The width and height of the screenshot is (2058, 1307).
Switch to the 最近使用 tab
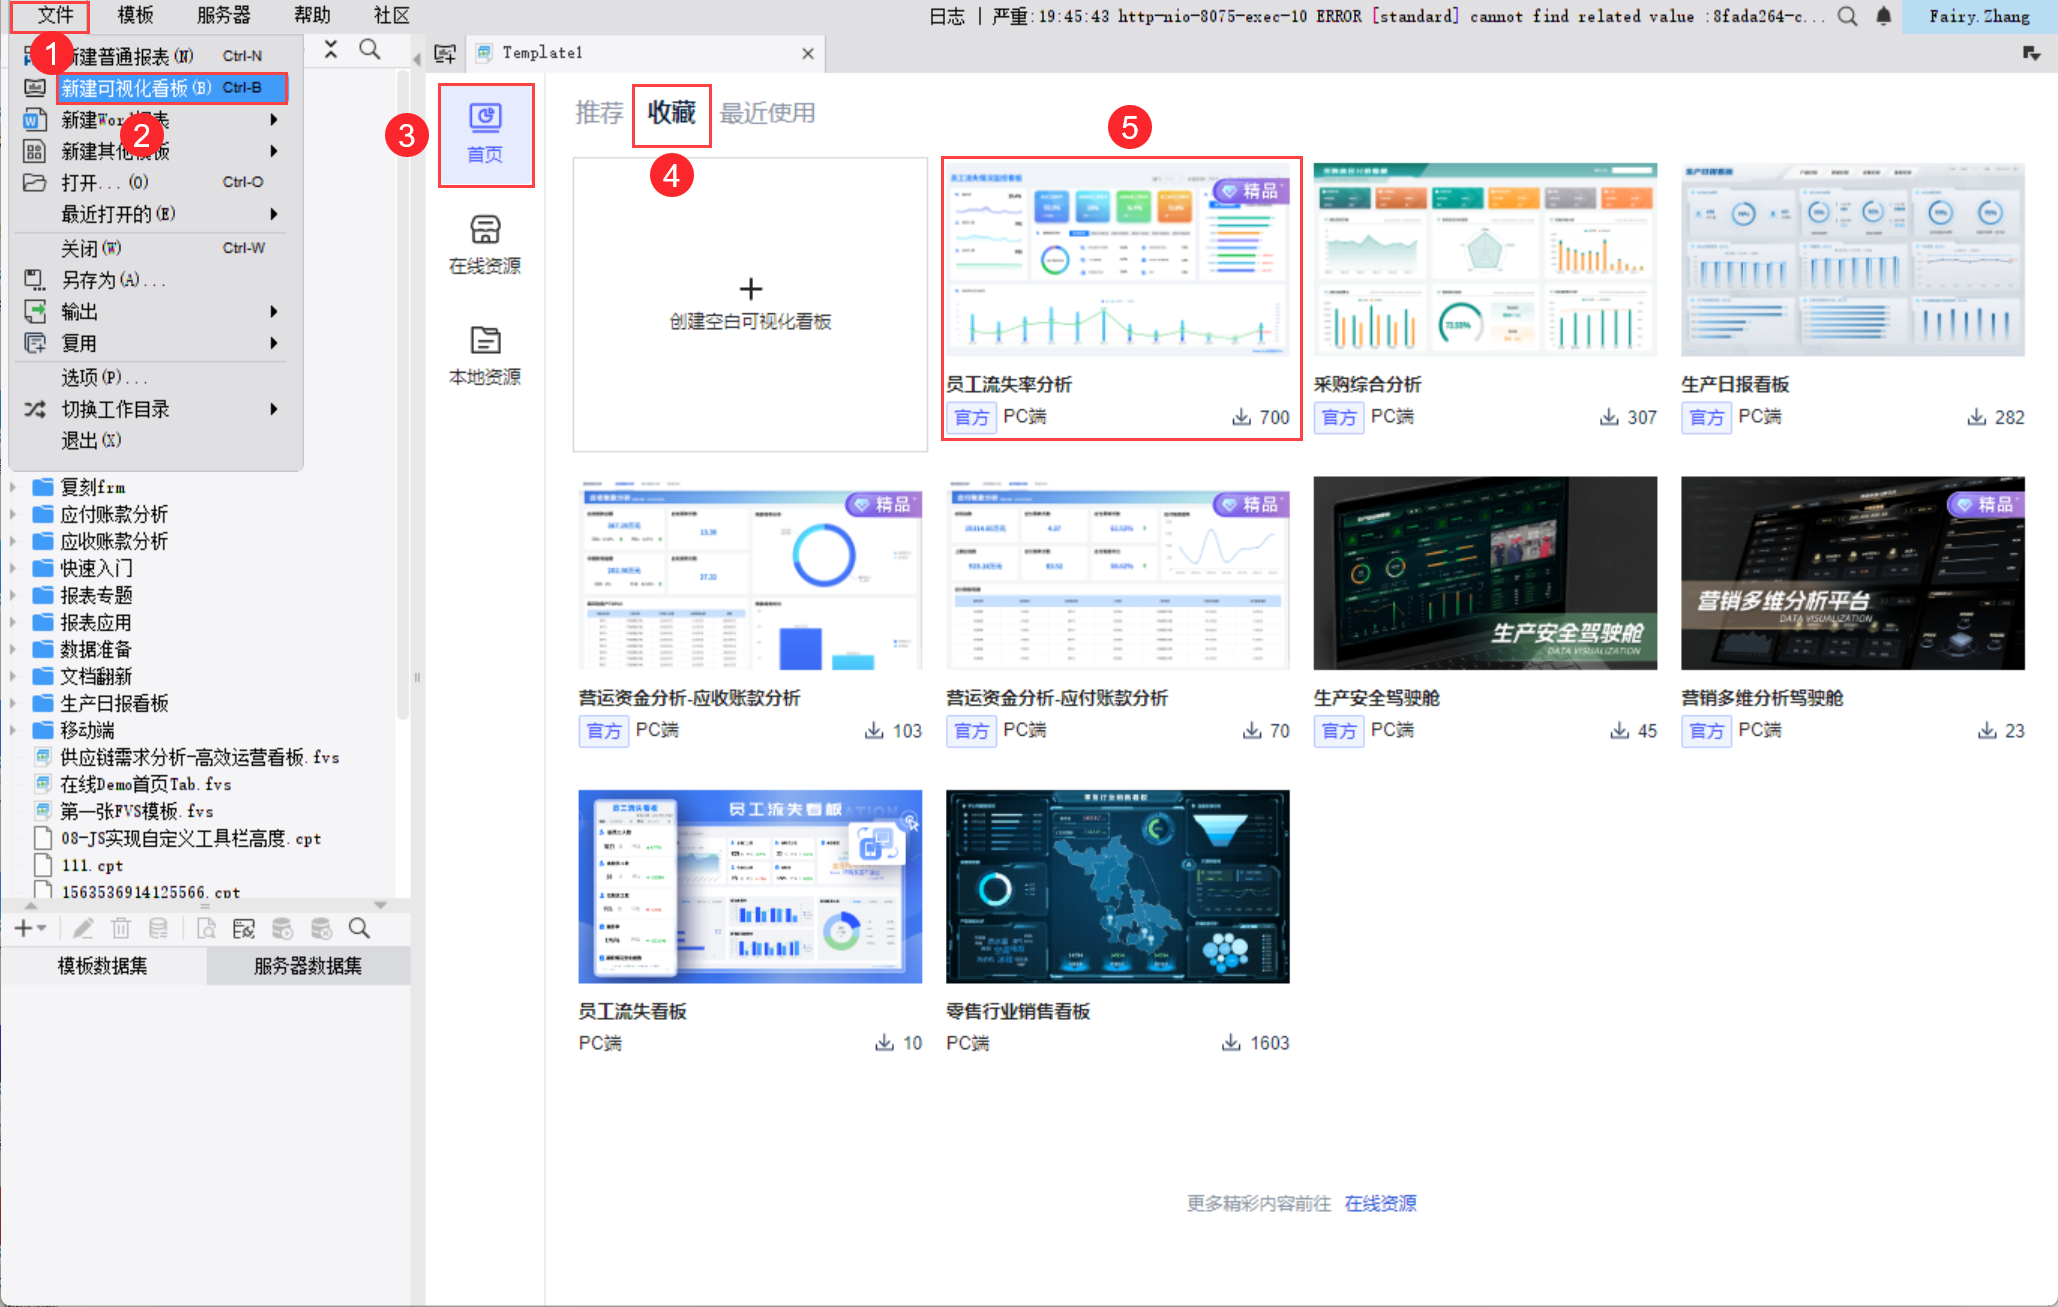(x=767, y=113)
